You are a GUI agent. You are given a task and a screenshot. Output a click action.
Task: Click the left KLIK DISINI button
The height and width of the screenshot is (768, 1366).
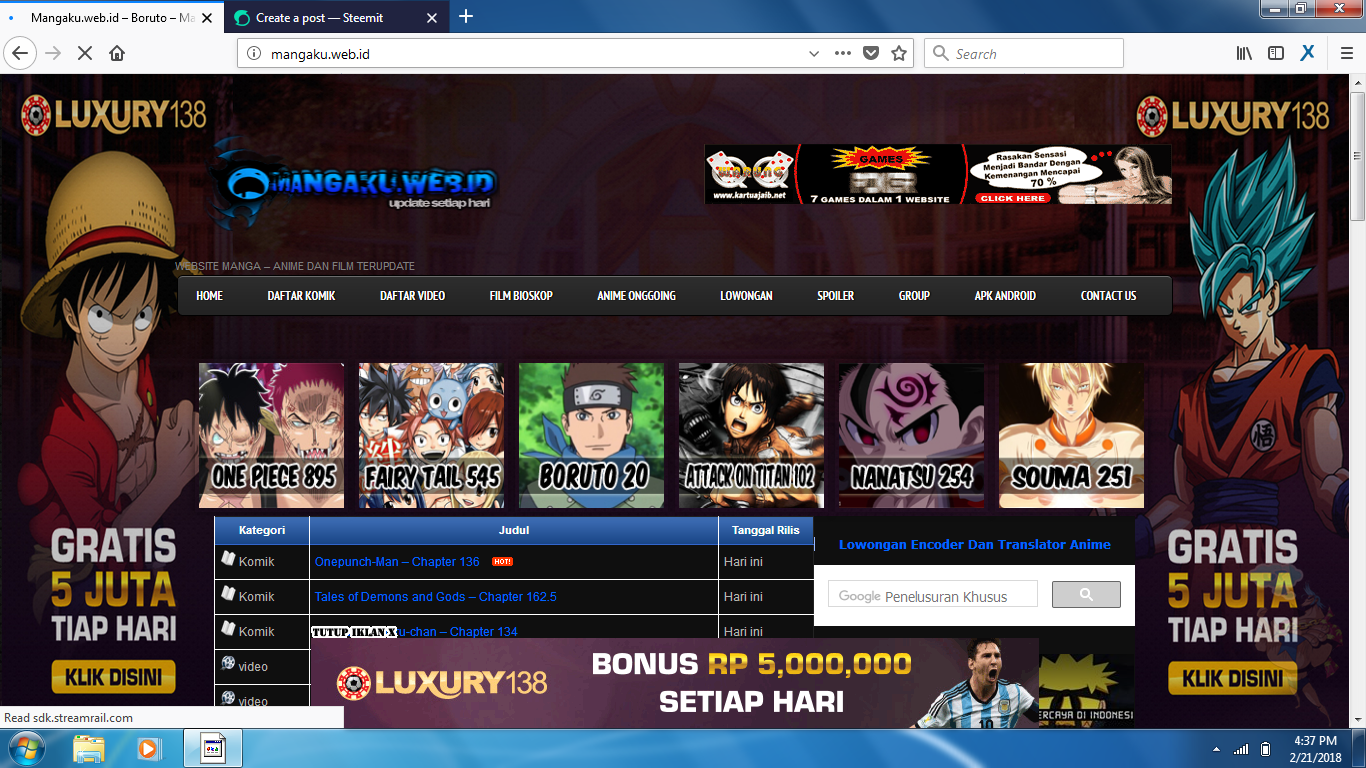coord(113,677)
